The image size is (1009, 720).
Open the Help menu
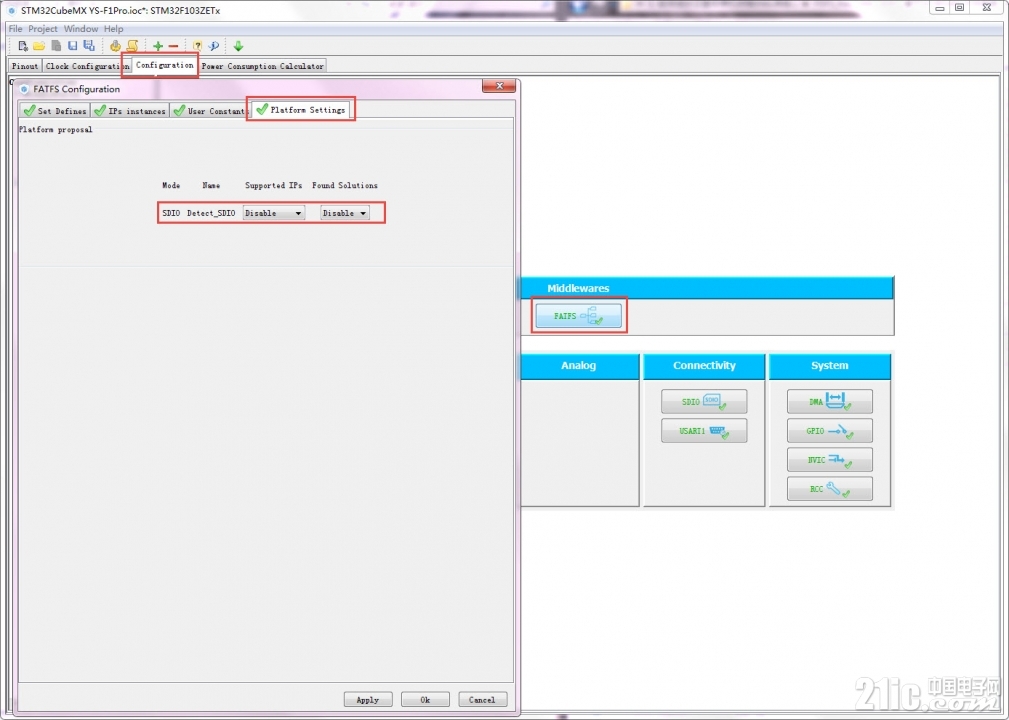113,29
